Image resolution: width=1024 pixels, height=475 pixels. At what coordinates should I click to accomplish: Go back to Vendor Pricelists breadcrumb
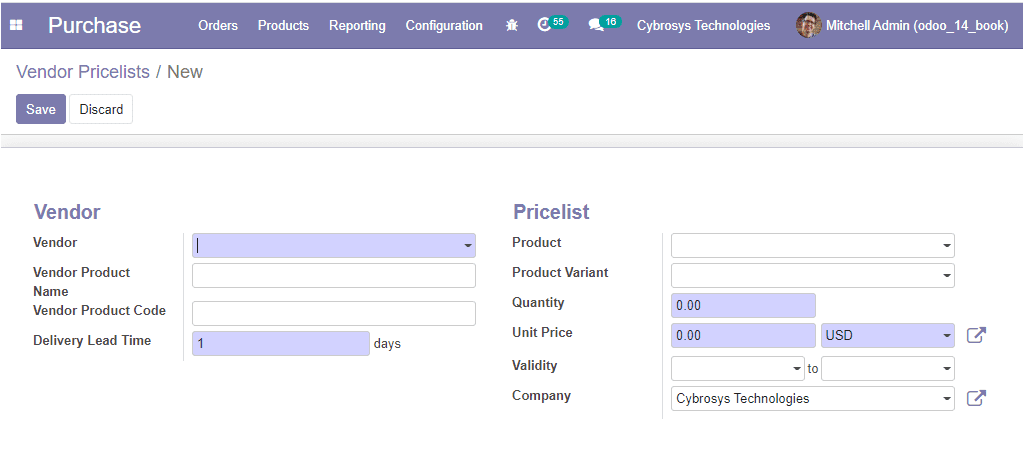(83, 72)
